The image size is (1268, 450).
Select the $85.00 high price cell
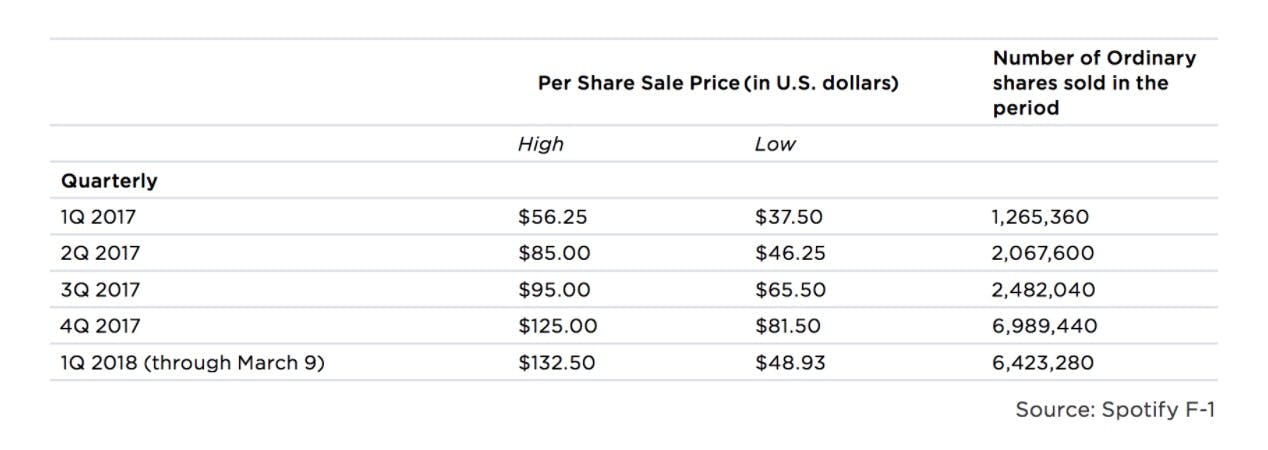click(x=554, y=253)
